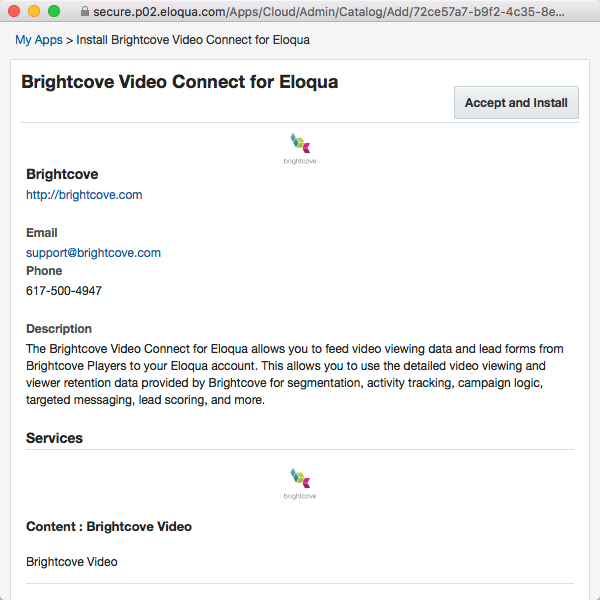Maximize the window with the green button
This screenshot has width=600, height=600.
click(54, 11)
